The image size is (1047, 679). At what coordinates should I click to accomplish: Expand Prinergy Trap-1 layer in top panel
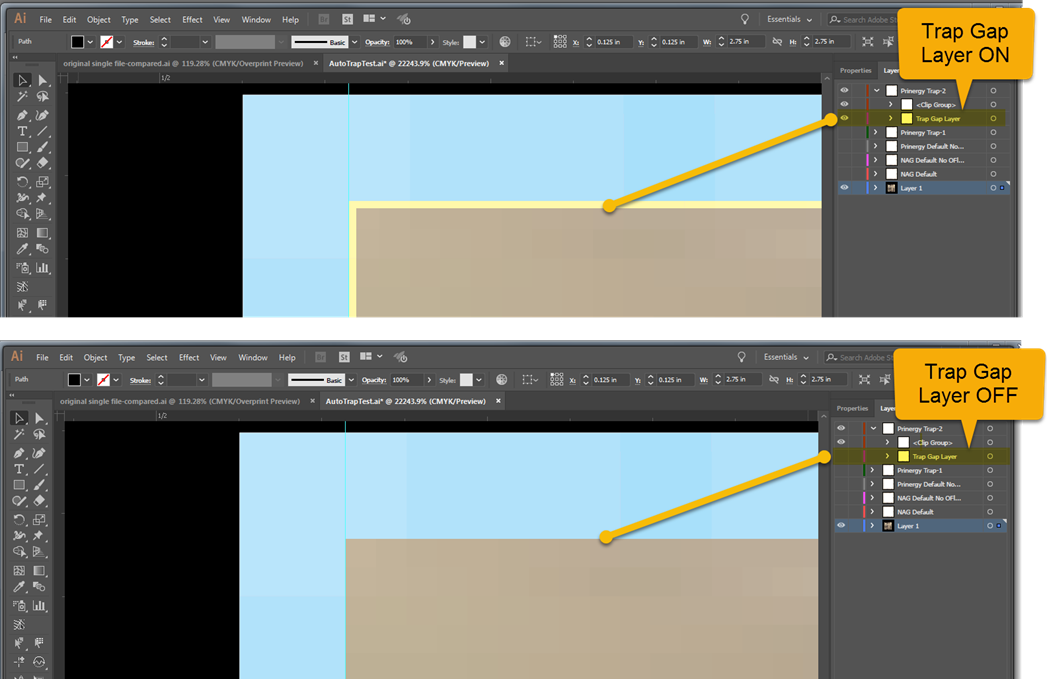876,132
